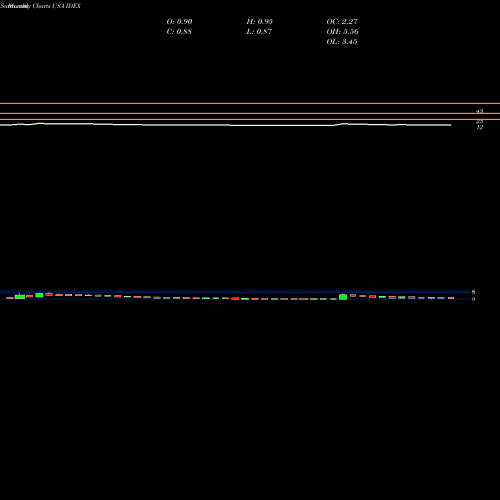Image resolution: width=500 pixels, height=500 pixels.
Task: Click the close price label C: 0.88
Action: pyautogui.click(x=179, y=32)
